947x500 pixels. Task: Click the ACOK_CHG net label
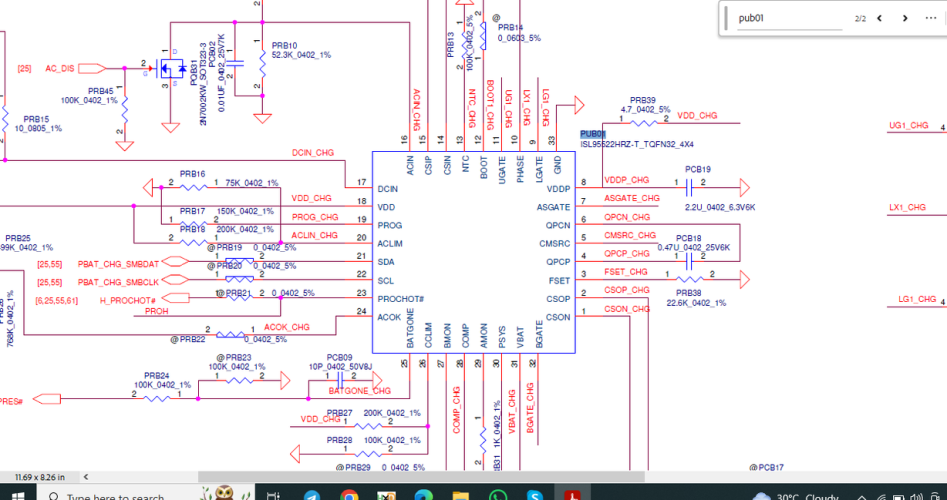[287, 327]
